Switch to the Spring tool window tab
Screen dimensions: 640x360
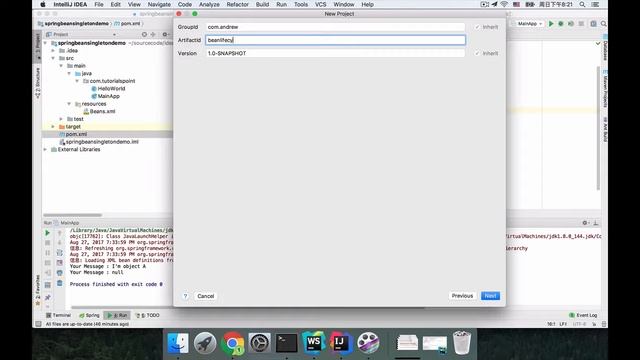tap(89, 315)
